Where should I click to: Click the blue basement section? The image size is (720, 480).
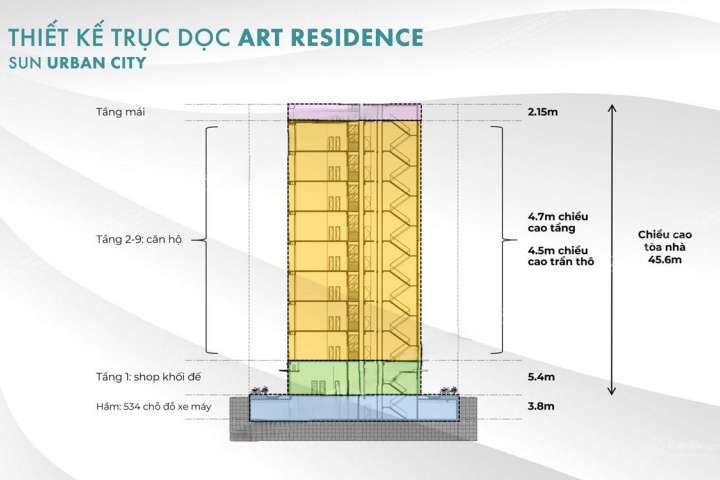tap(354, 408)
